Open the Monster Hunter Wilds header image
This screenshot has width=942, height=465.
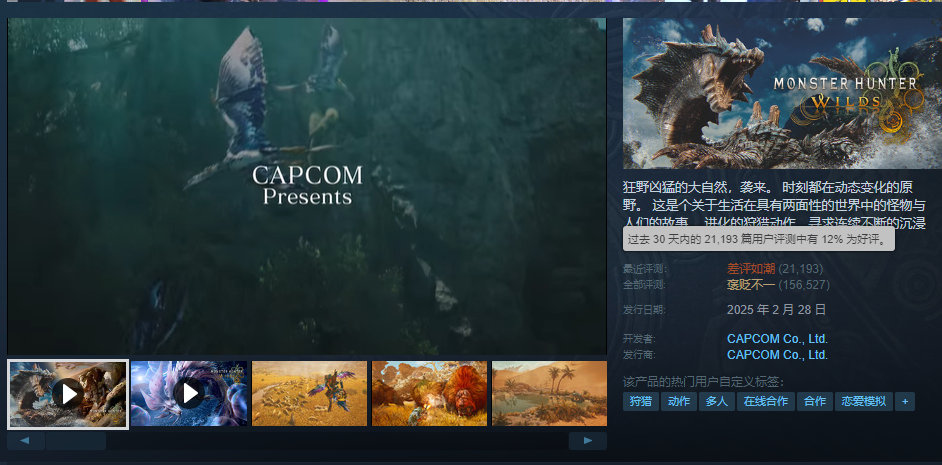tap(782, 93)
